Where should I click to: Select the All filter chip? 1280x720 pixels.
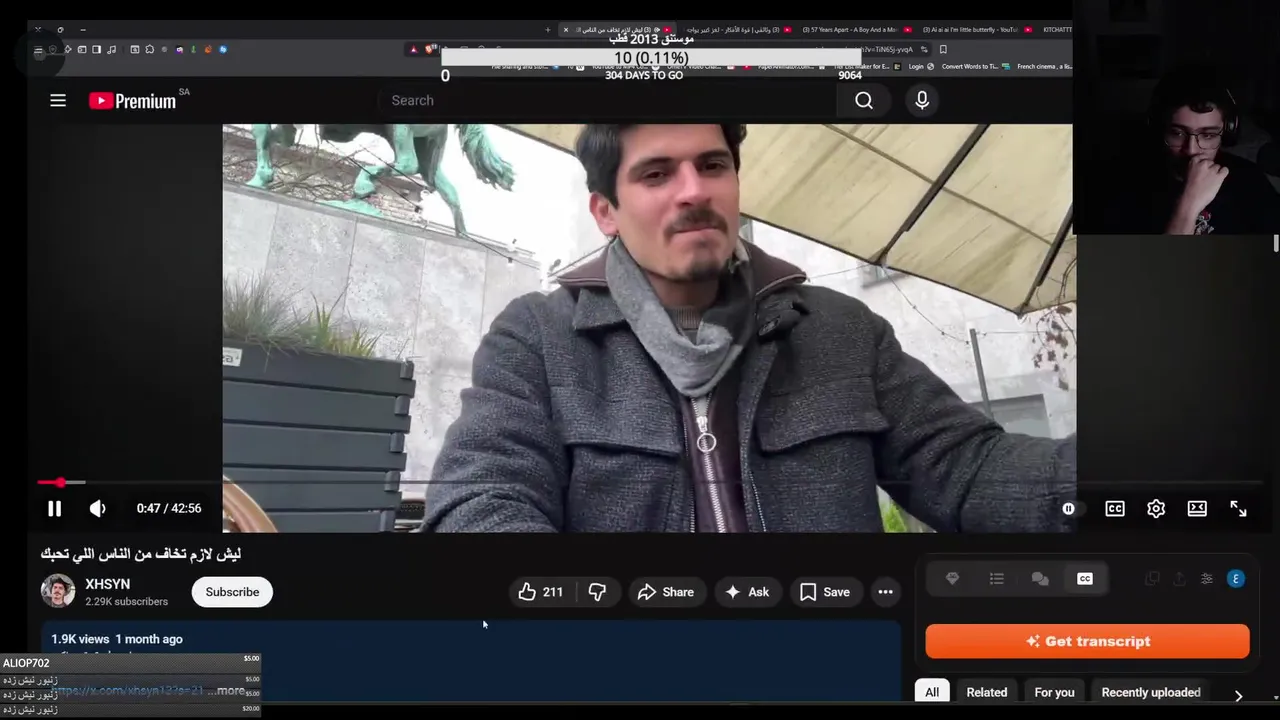932,692
